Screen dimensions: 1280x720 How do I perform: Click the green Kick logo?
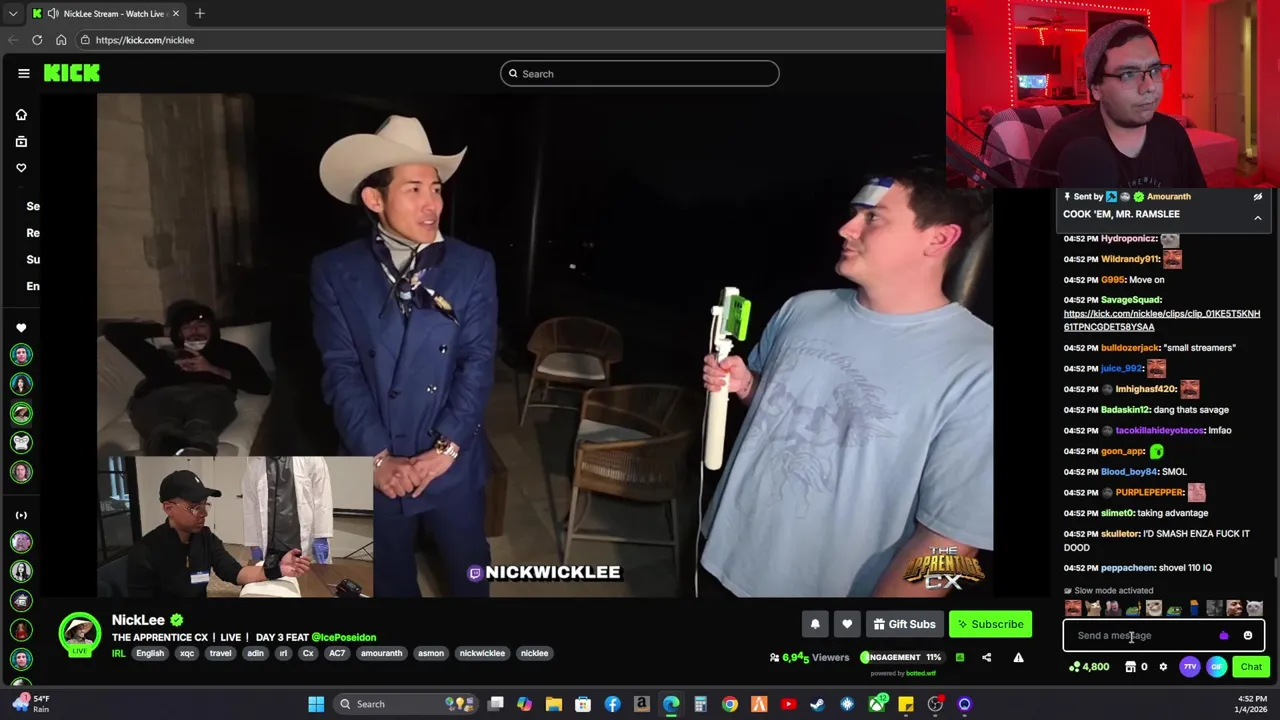pos(71,73)
